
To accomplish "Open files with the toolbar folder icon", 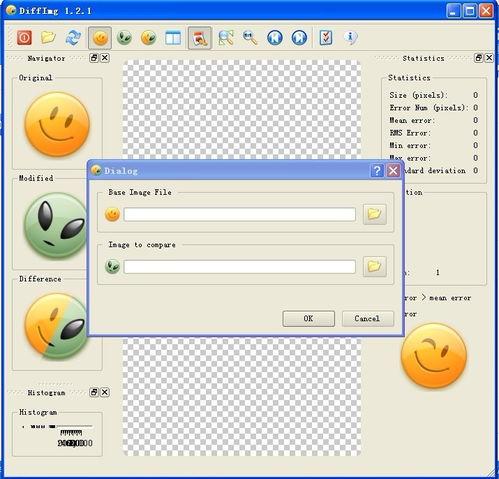I will click(x=48, y=38).
